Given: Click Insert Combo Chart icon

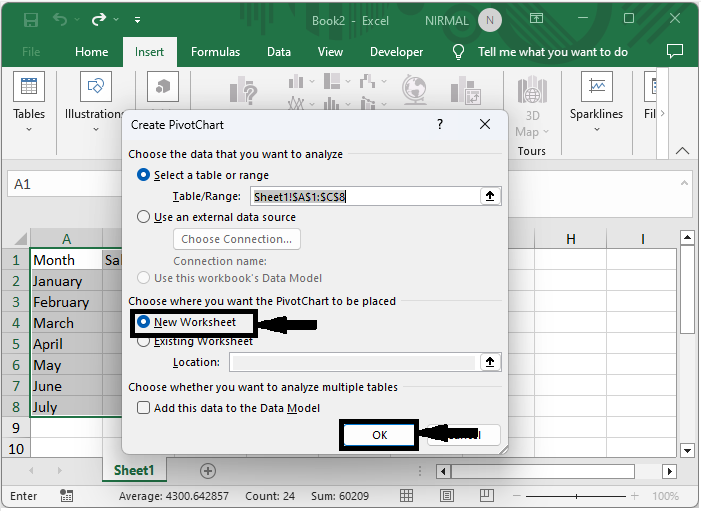Looking at the screenshot, I should pyautogui.click(x=367, y=104).
